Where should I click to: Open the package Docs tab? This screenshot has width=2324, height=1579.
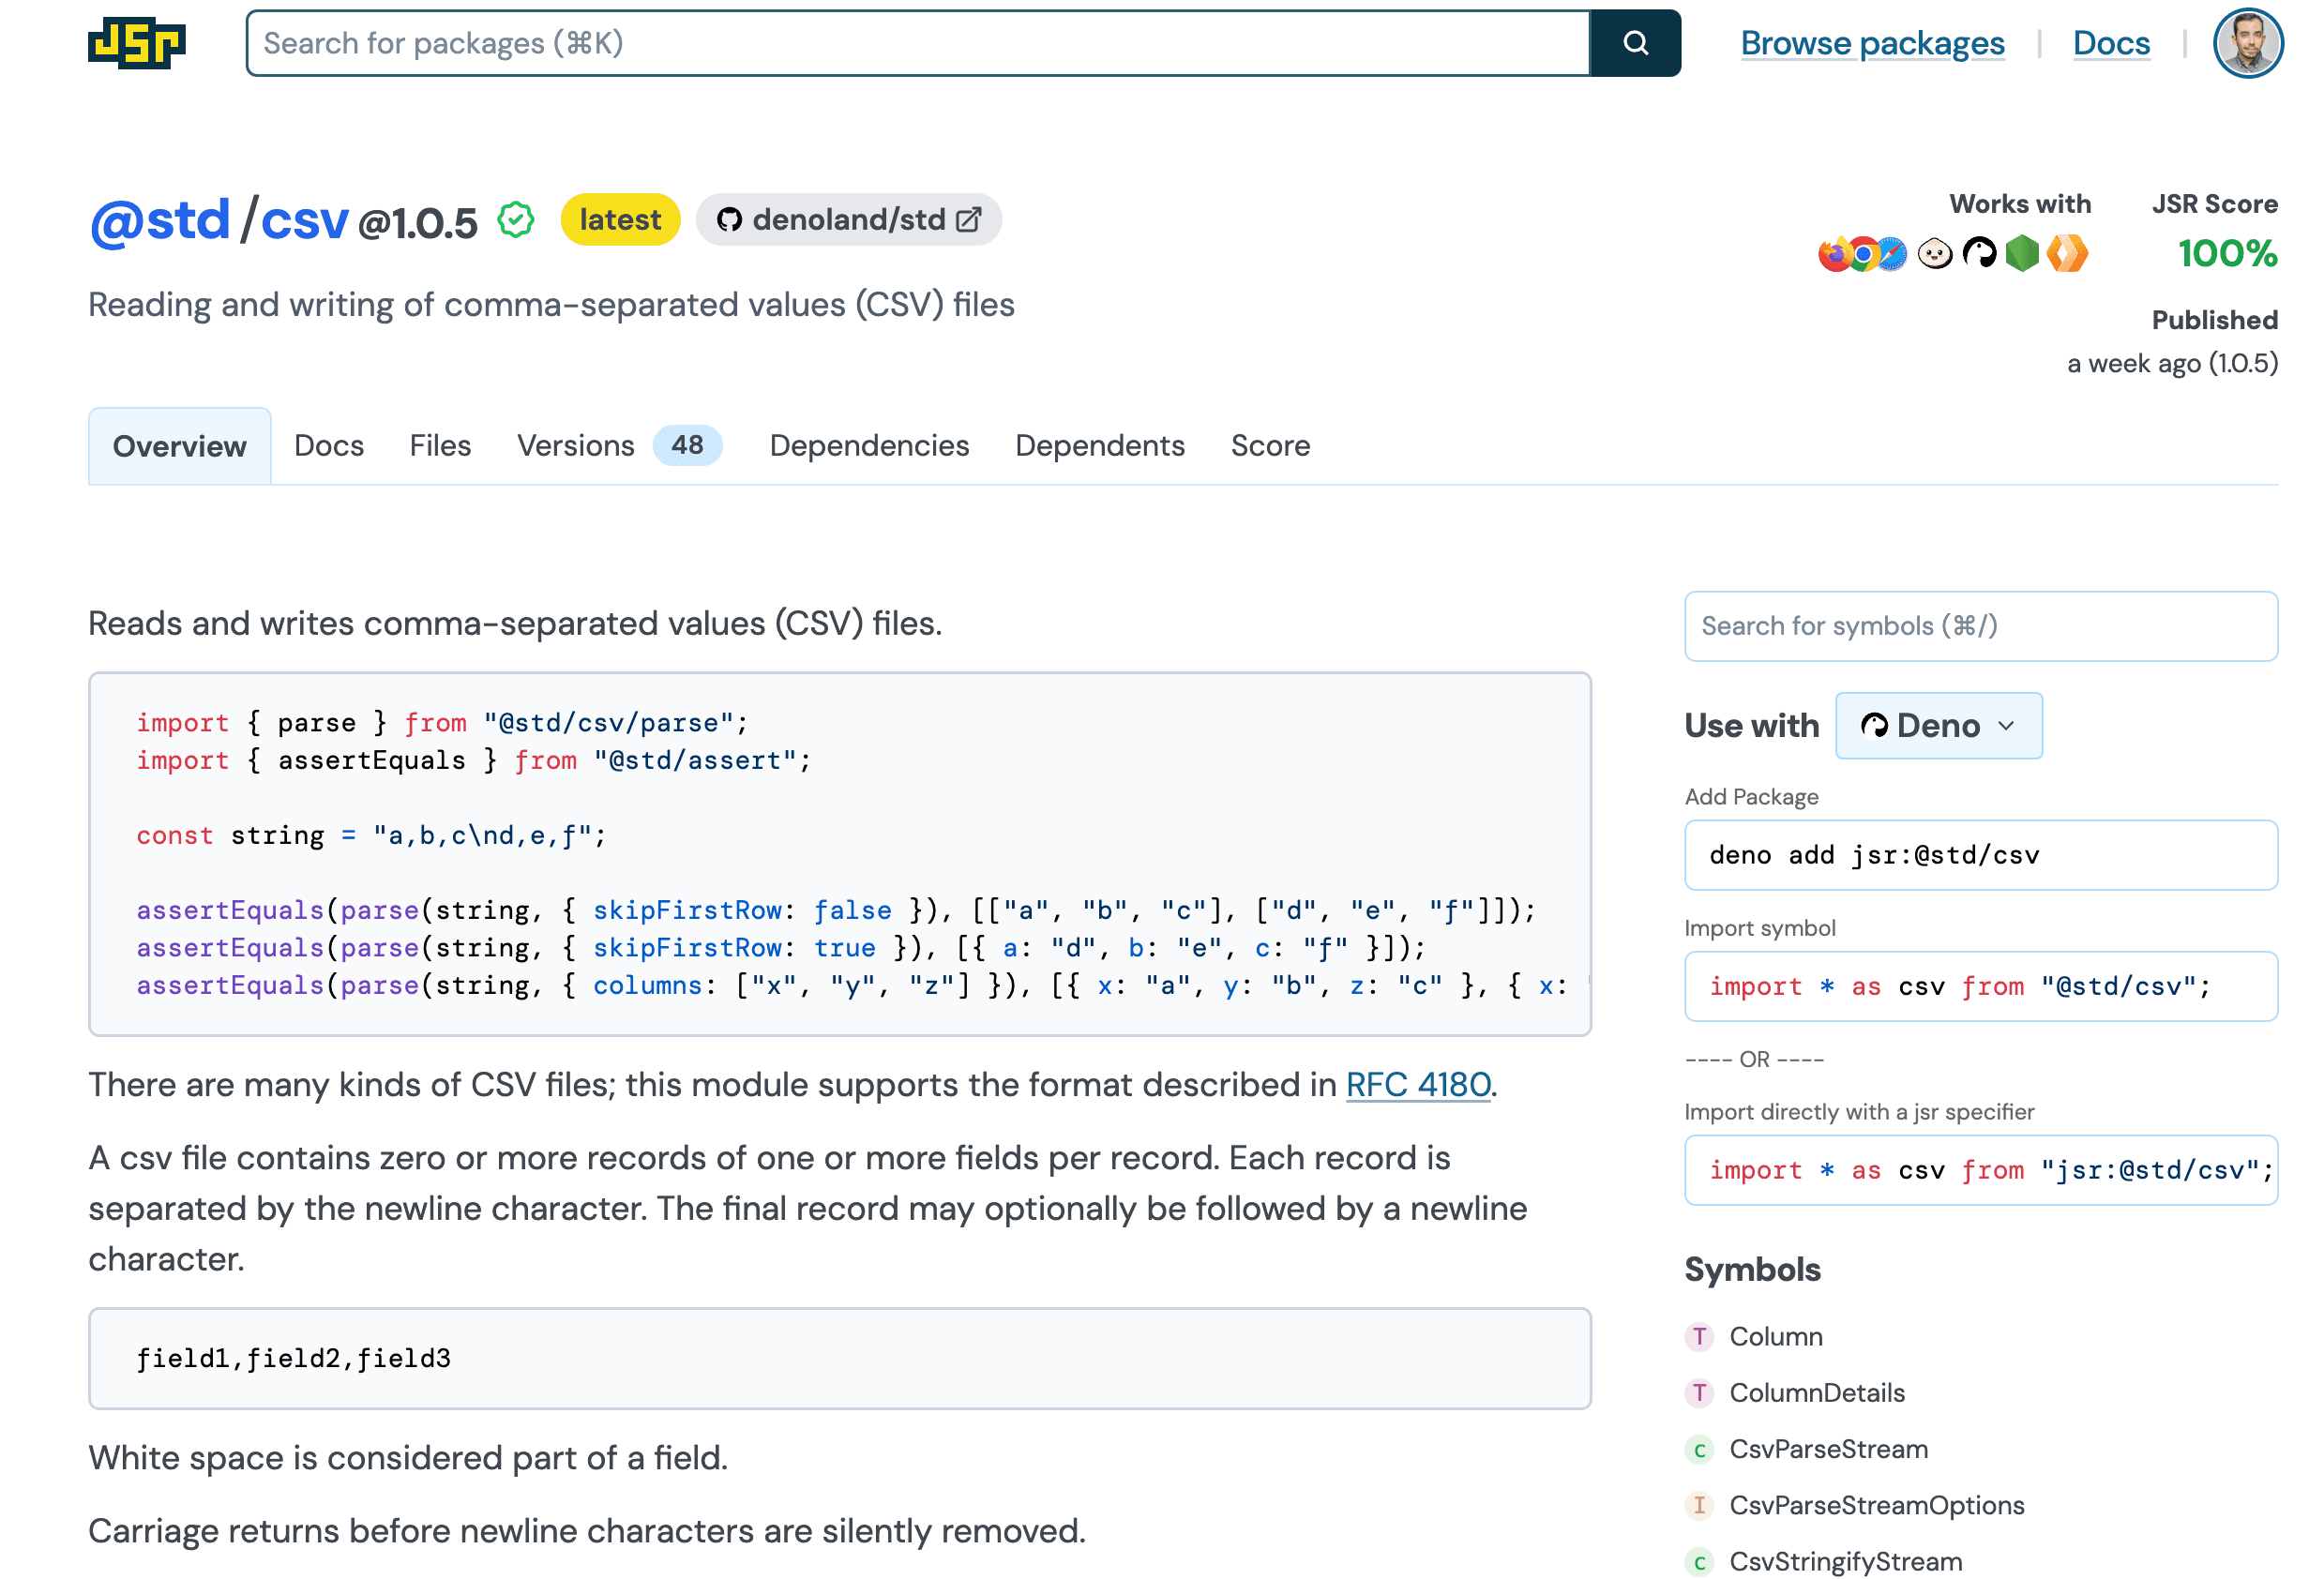click(x=329, y=446)
